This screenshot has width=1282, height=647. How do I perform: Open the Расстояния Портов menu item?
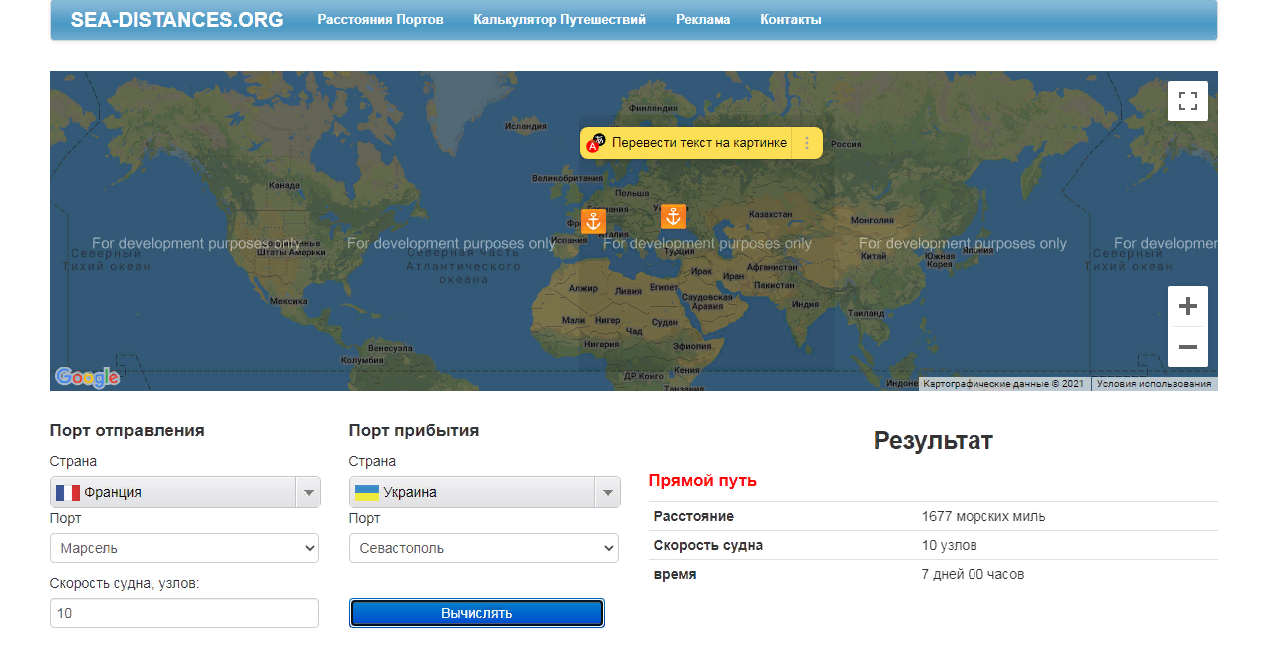(x=380, y=20)
